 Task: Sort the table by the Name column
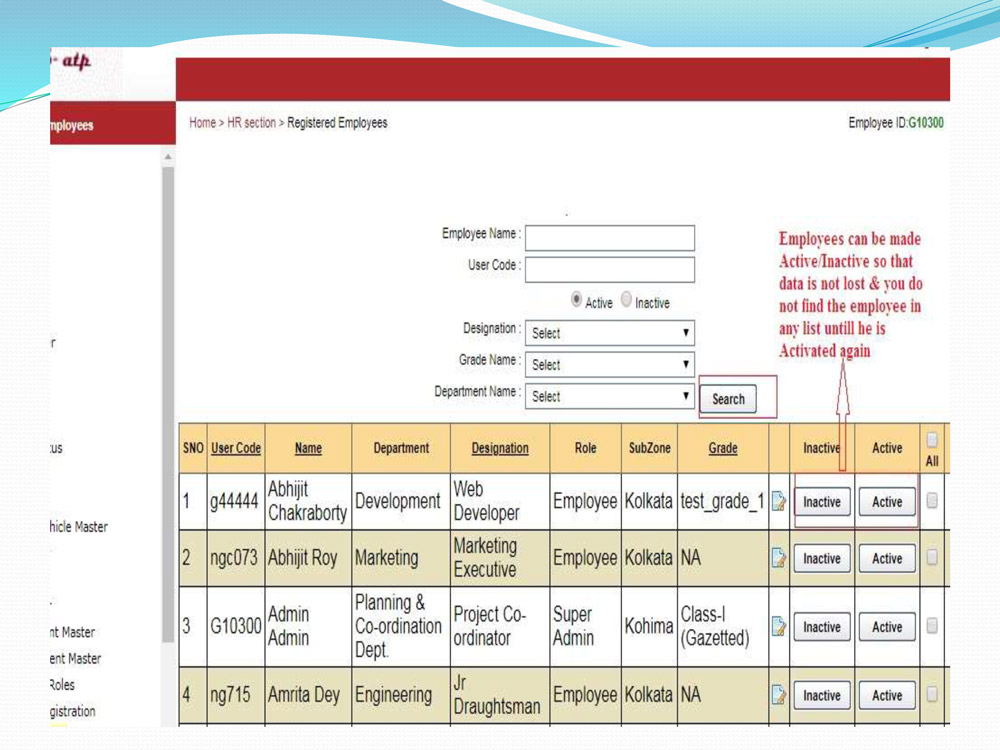point(307,448)
